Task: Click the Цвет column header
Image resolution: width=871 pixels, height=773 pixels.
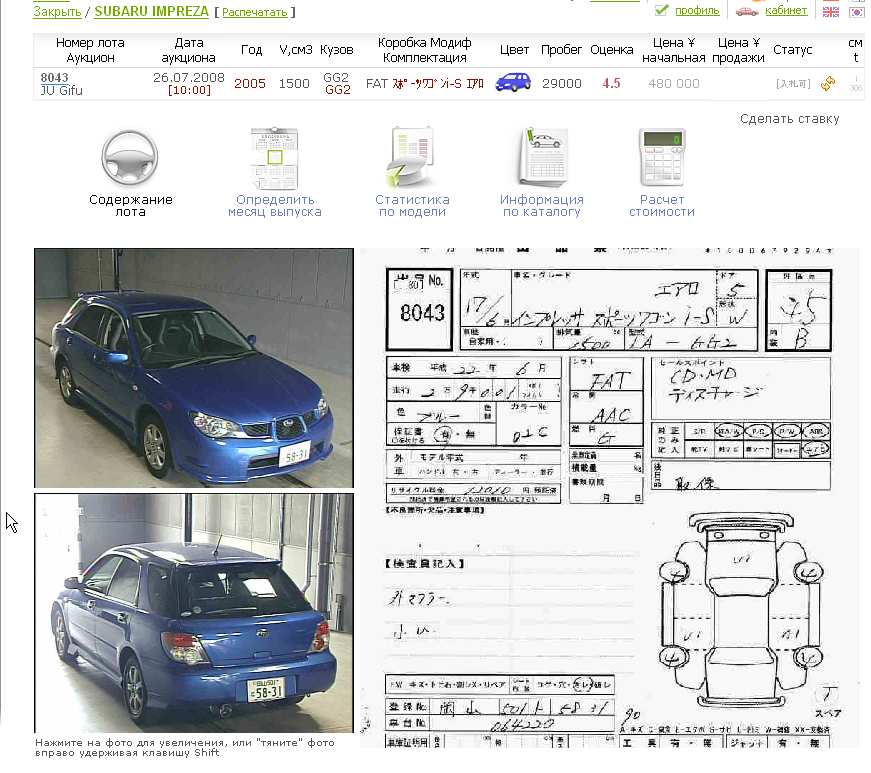Action: tap(514, 50)
